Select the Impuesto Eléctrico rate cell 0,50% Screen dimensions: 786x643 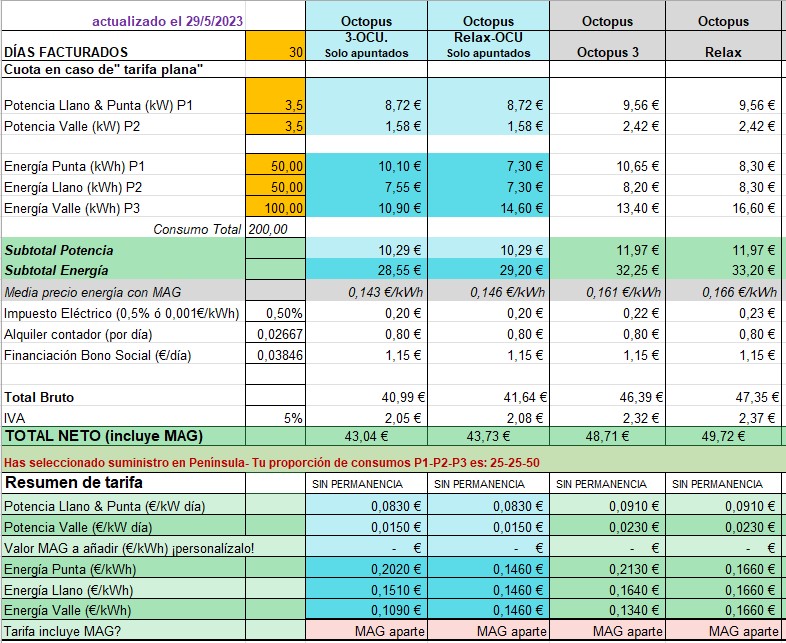(x=275, y=312)
